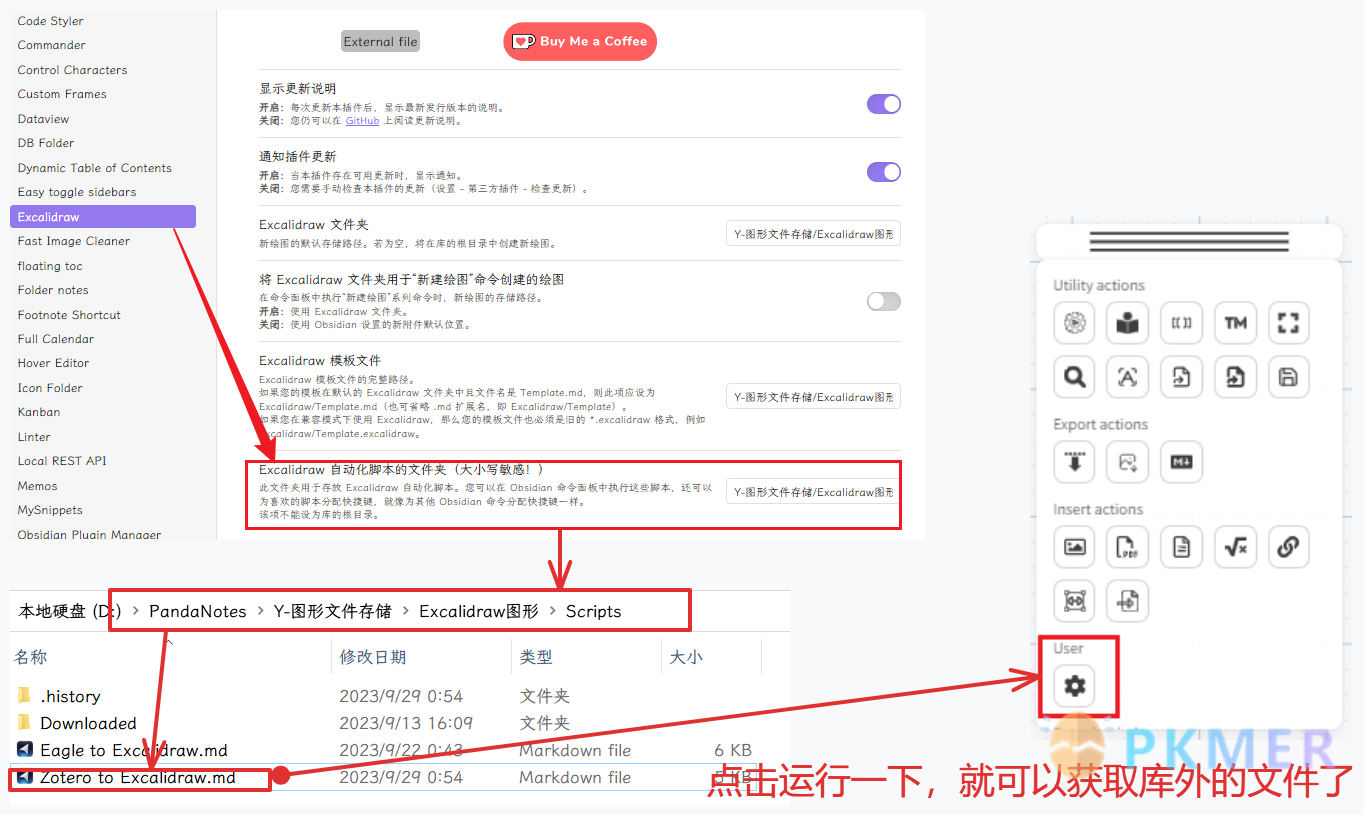Click the Excalidraw 文件夹 path field

point(813,234)
